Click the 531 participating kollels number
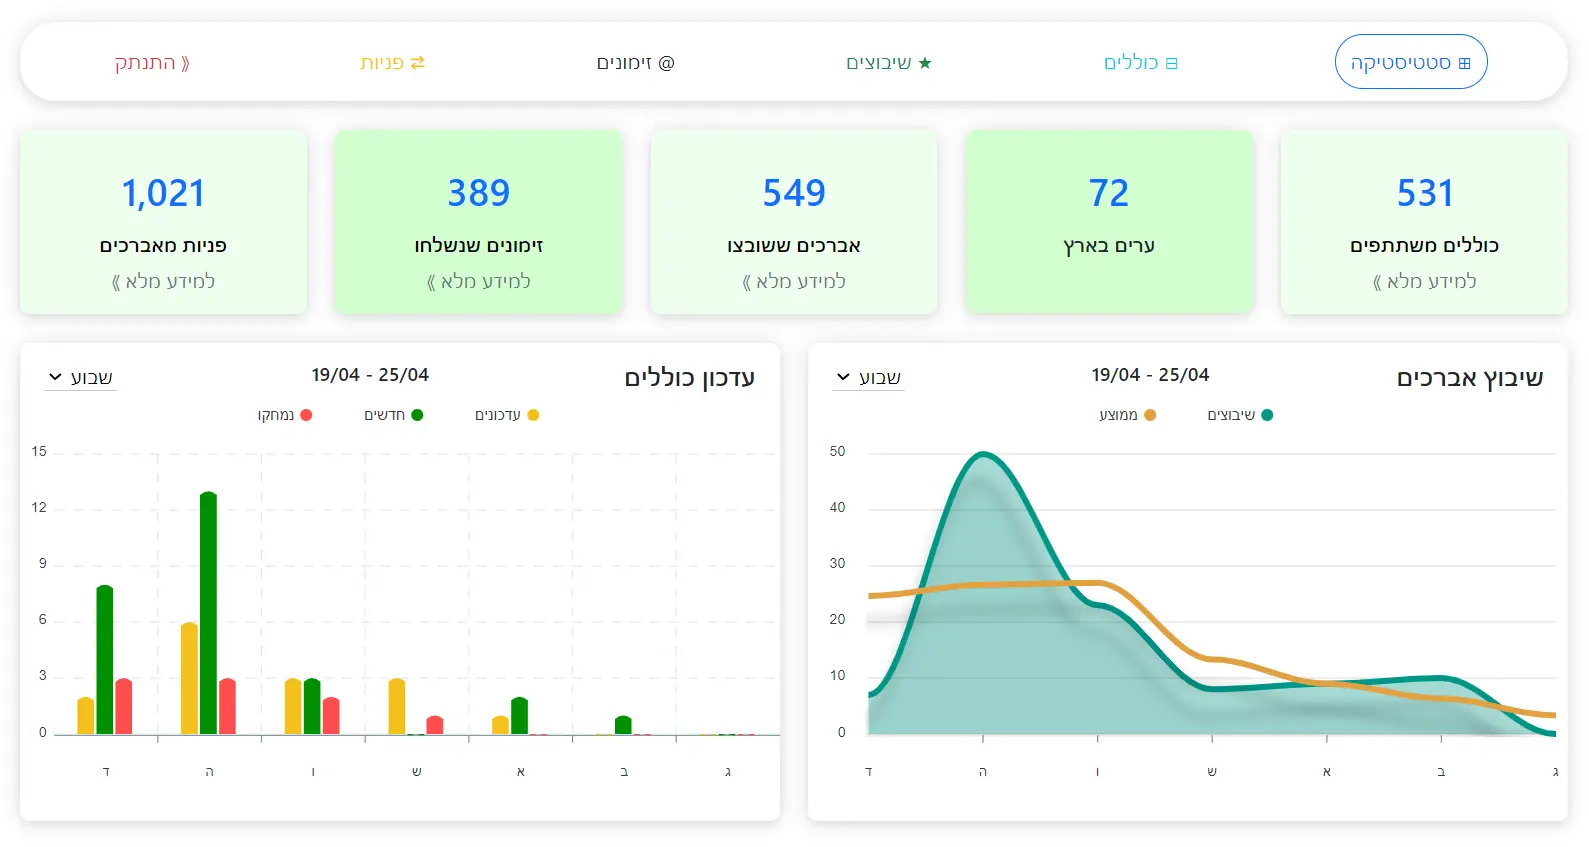This screenshot has width=1589, height=847. pyautogui.click(x=1425, y=192)
